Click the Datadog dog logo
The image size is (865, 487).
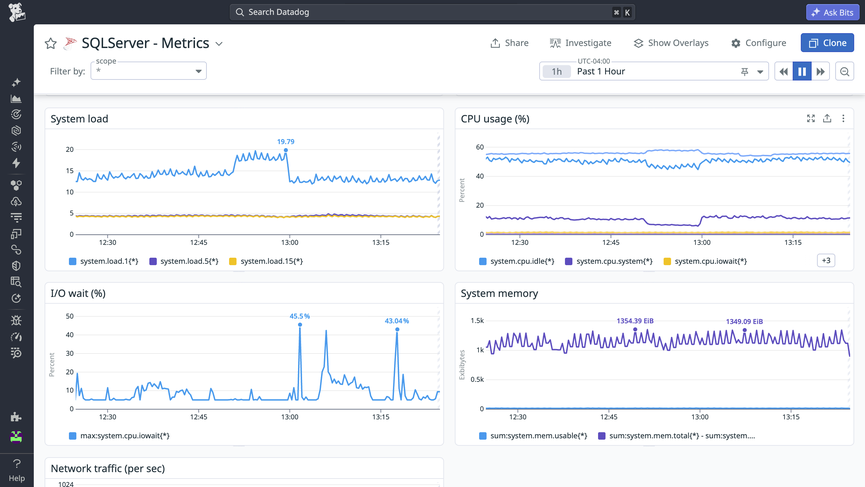(17, 12)
